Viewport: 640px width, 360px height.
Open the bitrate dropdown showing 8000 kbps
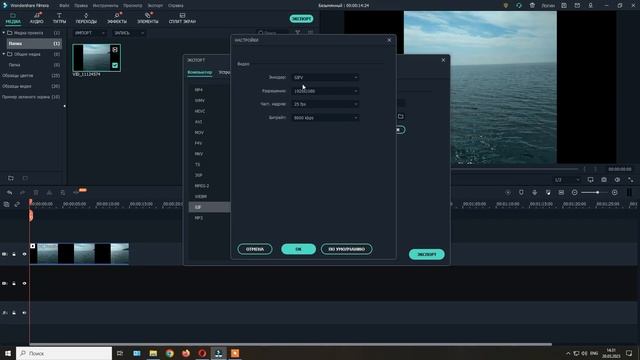pos(325,118)
